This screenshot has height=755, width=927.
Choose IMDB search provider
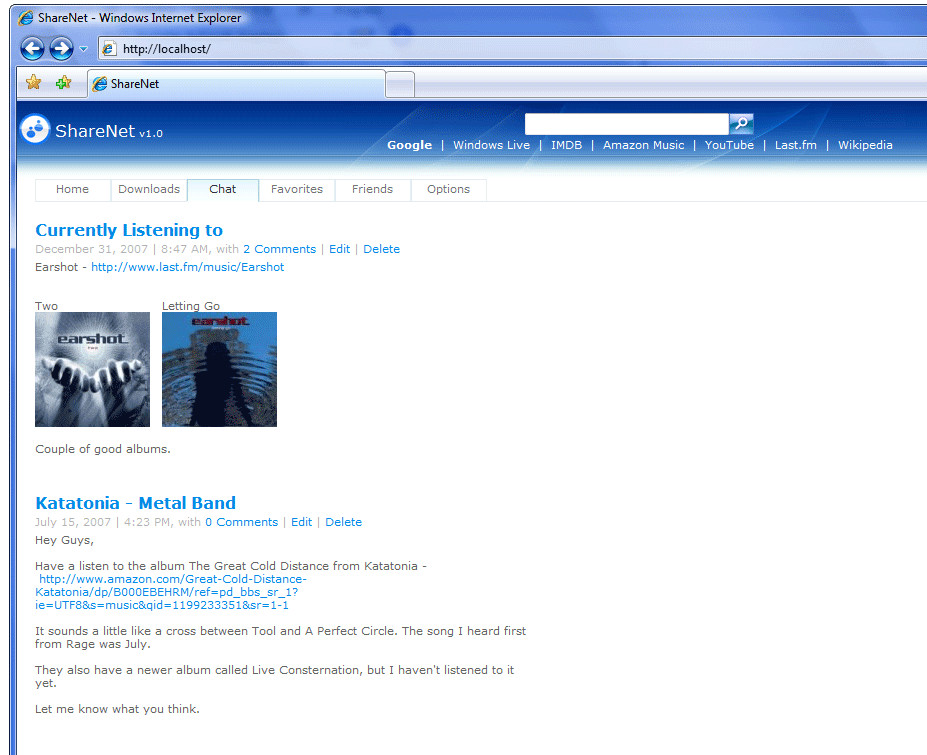(x=566, y=145)
